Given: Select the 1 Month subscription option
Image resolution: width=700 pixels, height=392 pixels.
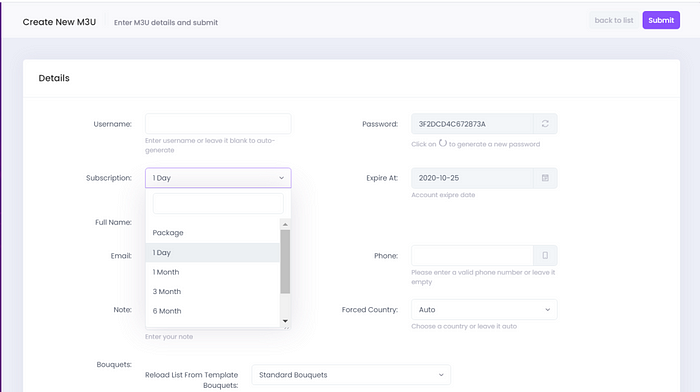Looking at the screenshot, I should (x=212, y=272).
